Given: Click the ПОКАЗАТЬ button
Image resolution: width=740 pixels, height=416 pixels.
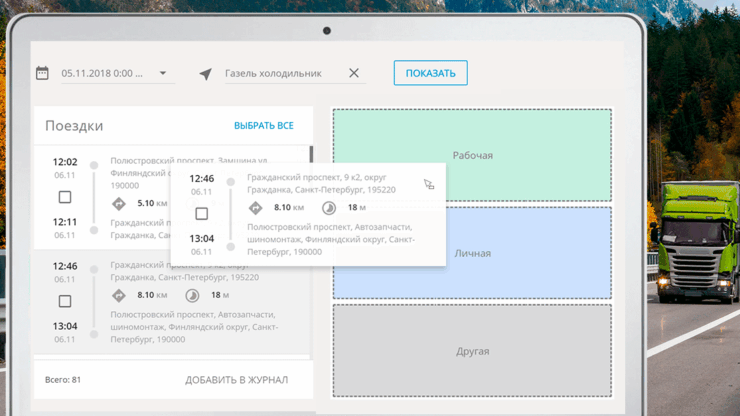Looking at the screenshot, I should [431, 73].
